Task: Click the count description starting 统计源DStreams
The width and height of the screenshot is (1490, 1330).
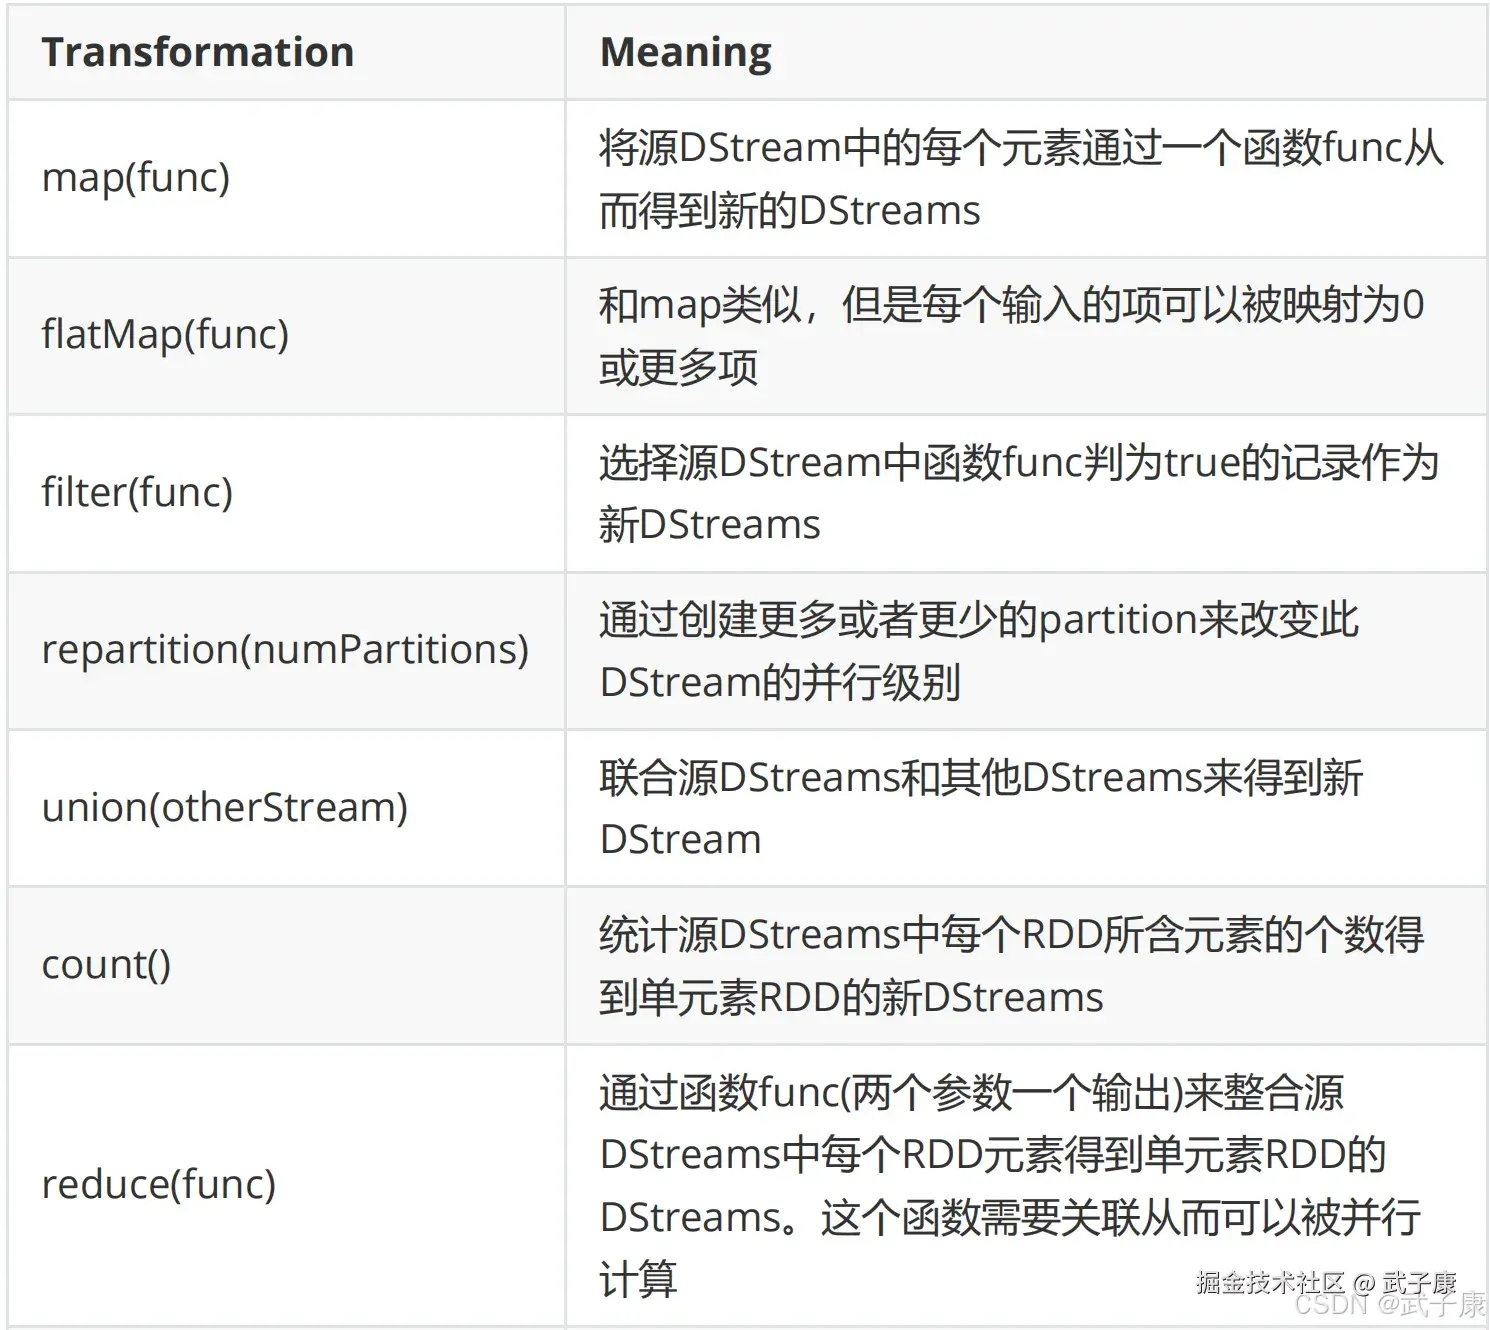Action: [1011, 966]
